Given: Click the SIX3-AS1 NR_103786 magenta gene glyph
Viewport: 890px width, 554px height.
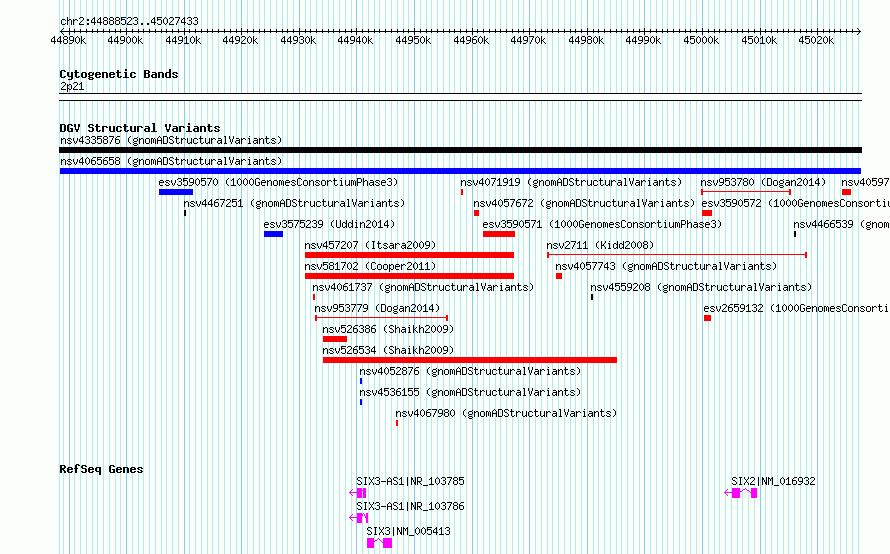Looking at the screenshot, I should pyautogui.click(x=359, y=518).
